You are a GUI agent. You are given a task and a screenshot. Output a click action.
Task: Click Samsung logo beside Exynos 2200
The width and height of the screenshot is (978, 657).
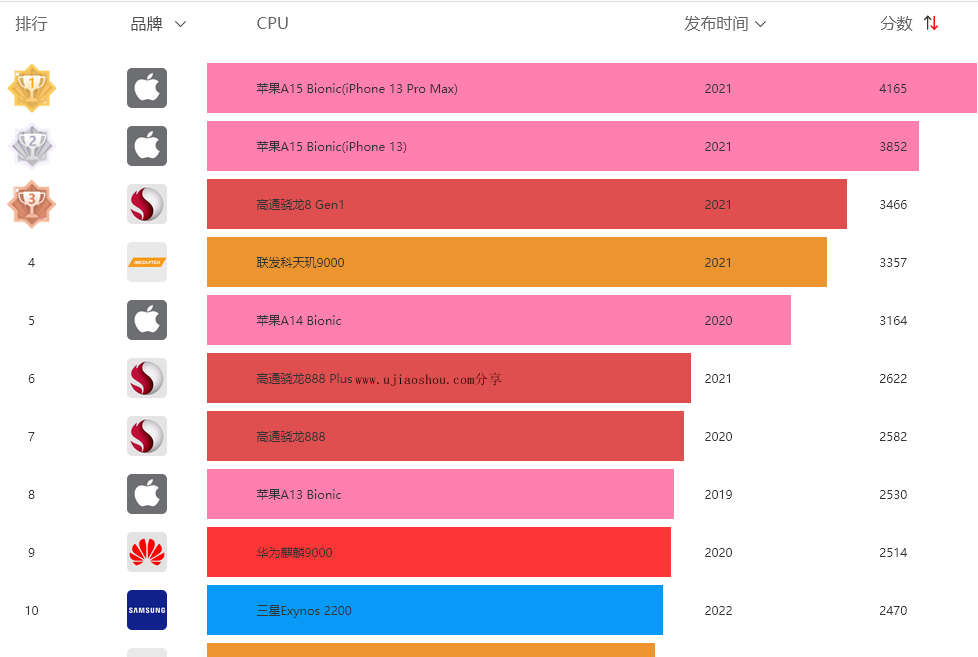(x=147, y=610)
